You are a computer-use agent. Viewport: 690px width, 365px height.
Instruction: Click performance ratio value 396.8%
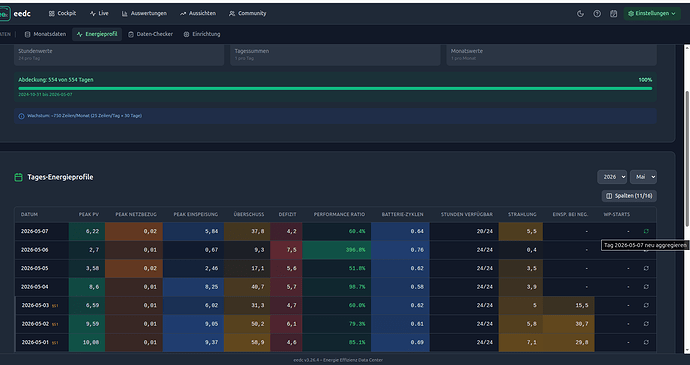[x=356, y=250]
